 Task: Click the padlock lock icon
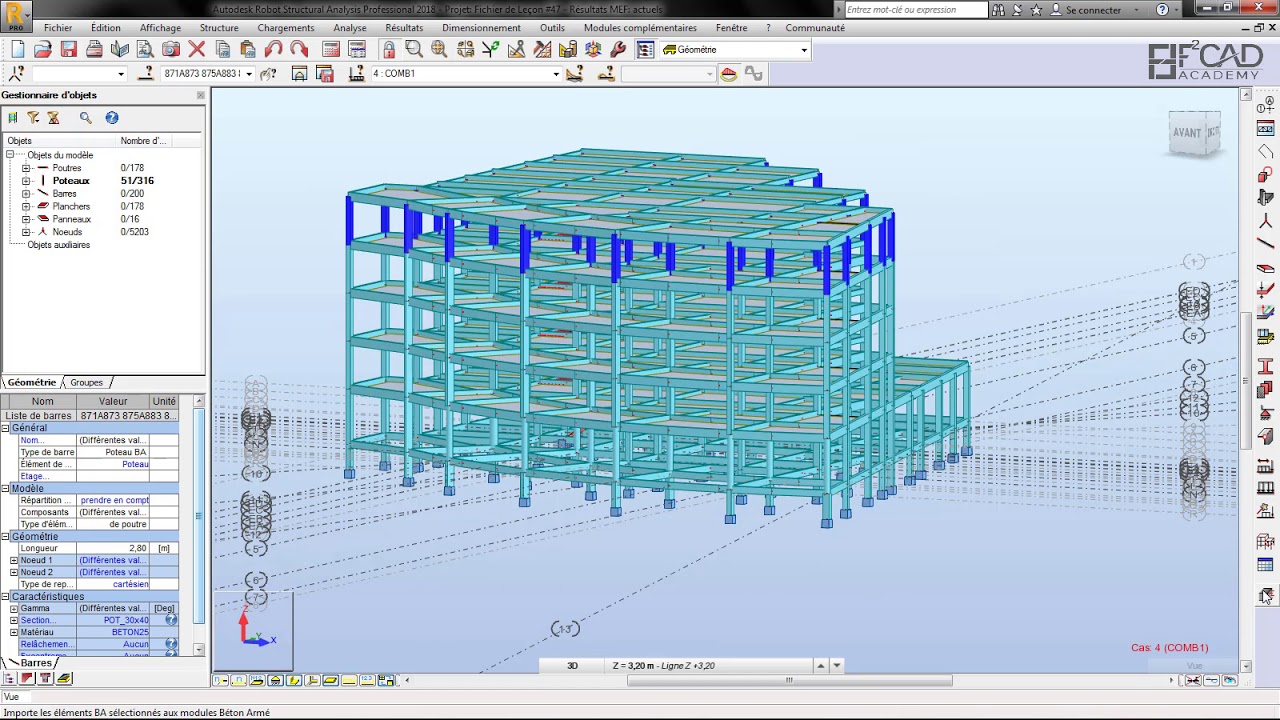pos(389,49)
